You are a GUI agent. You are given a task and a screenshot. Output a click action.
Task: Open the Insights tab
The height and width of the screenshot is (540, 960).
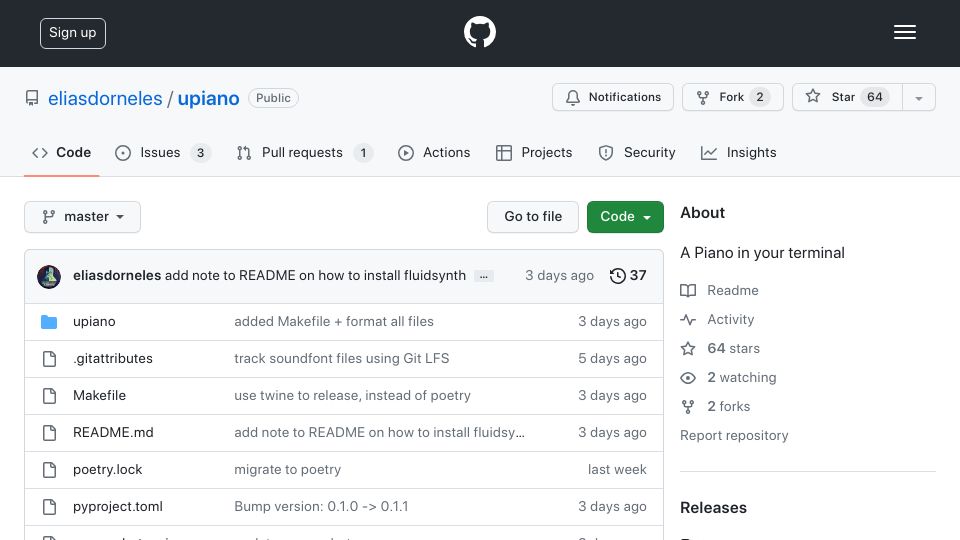coord(738,152)
